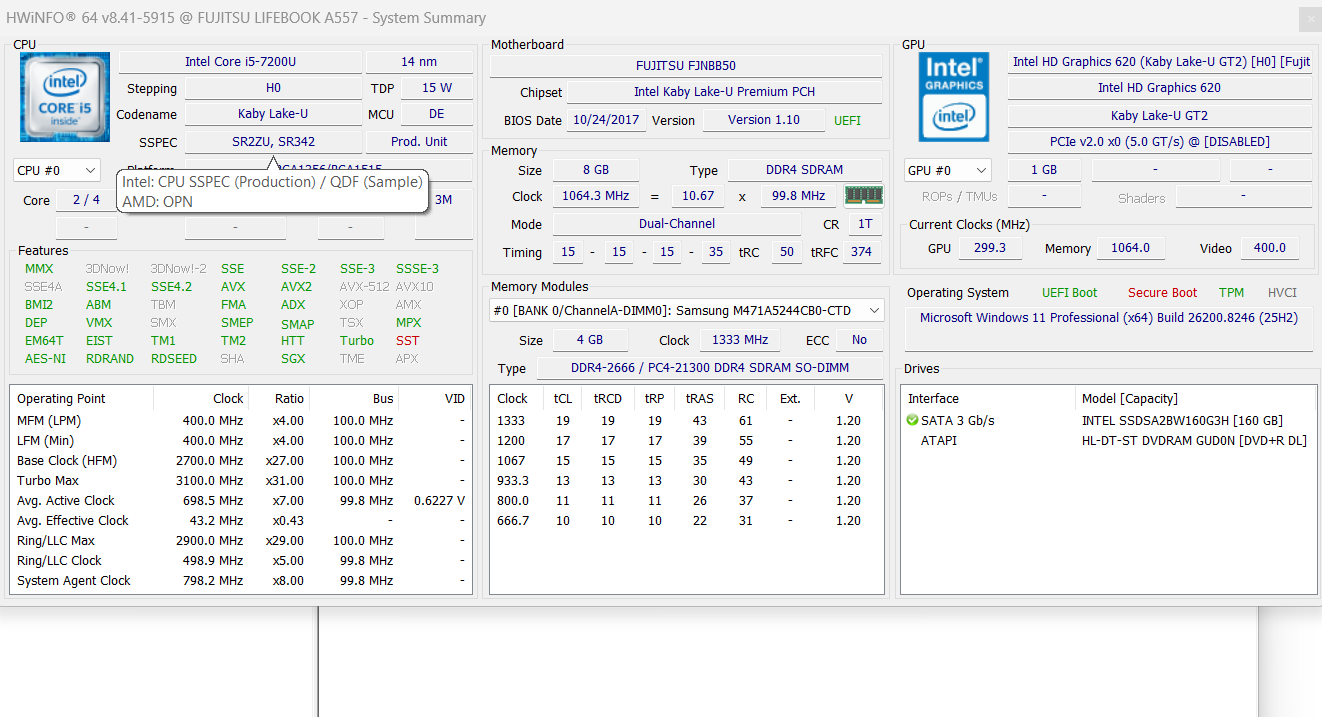Screen dimensions: 1322x717
Task: Click the drives Interface column header
Action: (x=988, y=398)
